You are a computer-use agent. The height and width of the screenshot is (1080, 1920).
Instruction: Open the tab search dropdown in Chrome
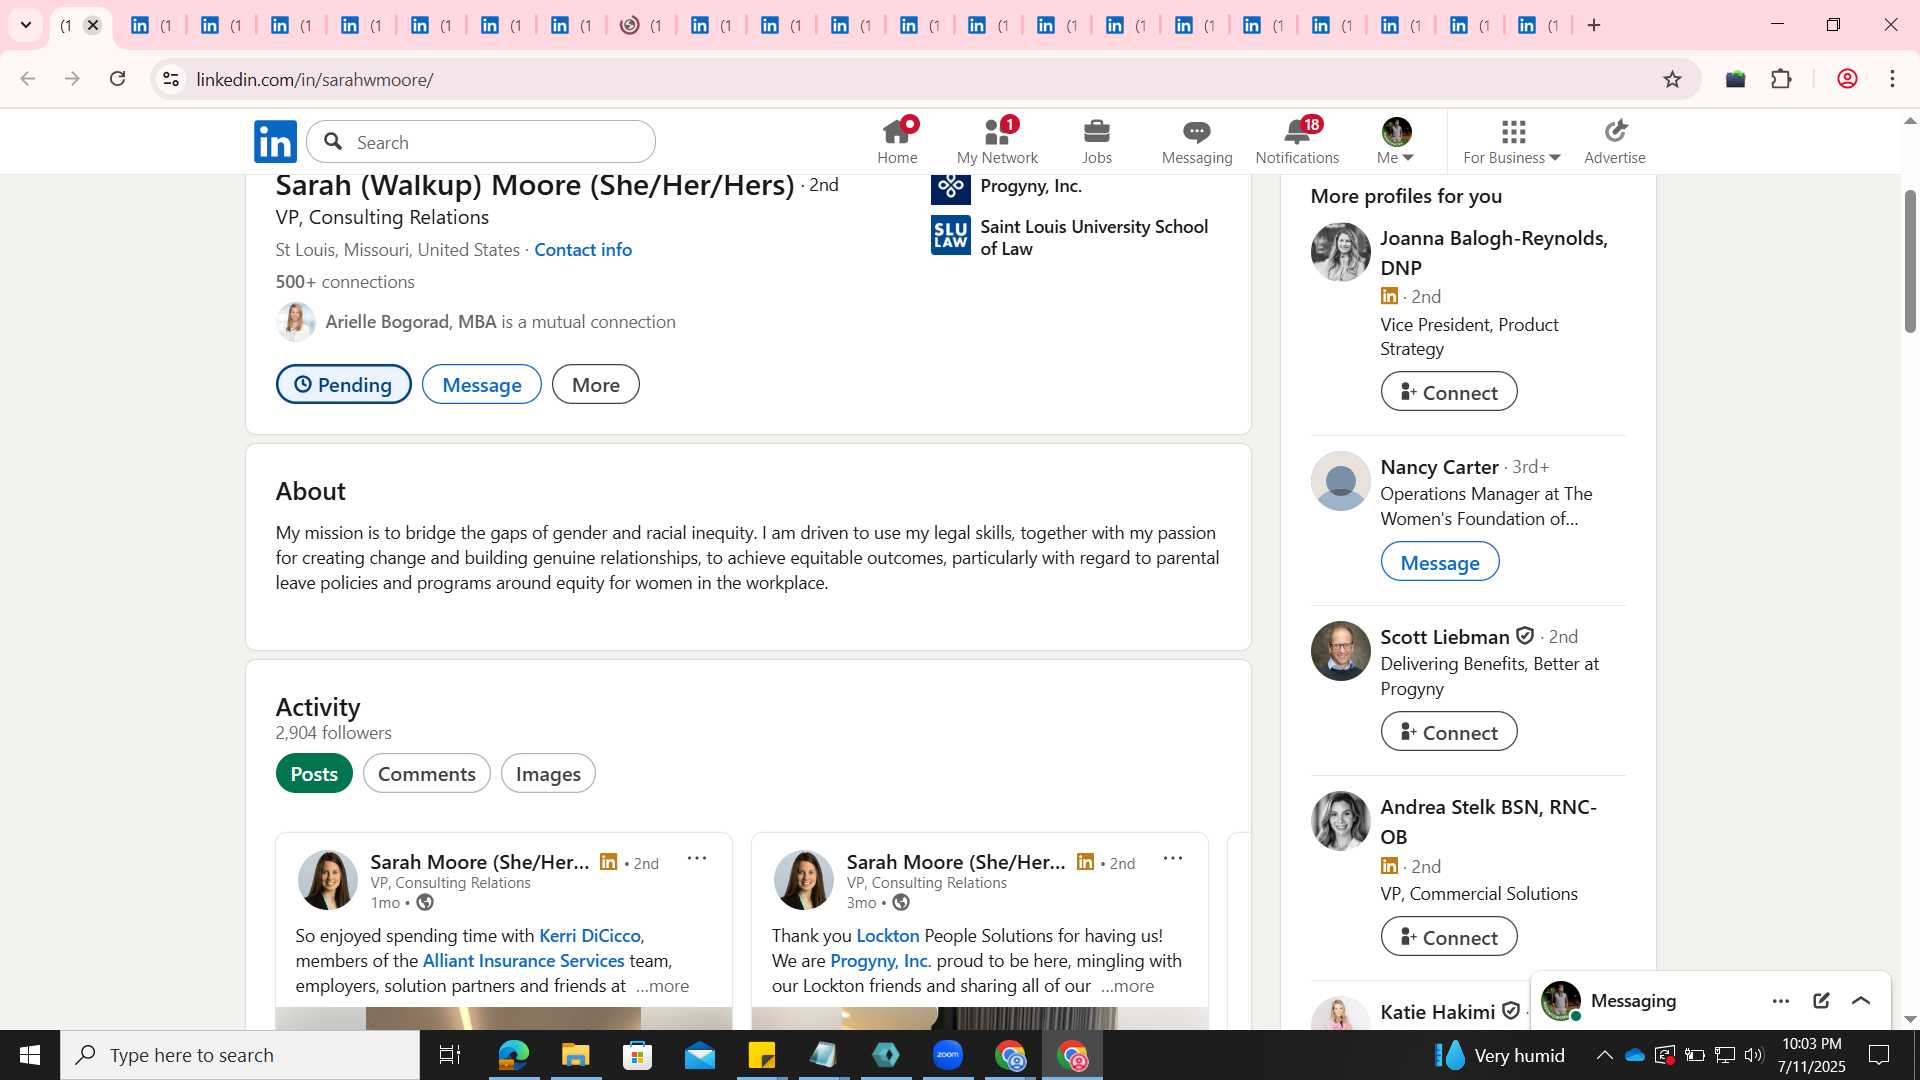[26, 25]
